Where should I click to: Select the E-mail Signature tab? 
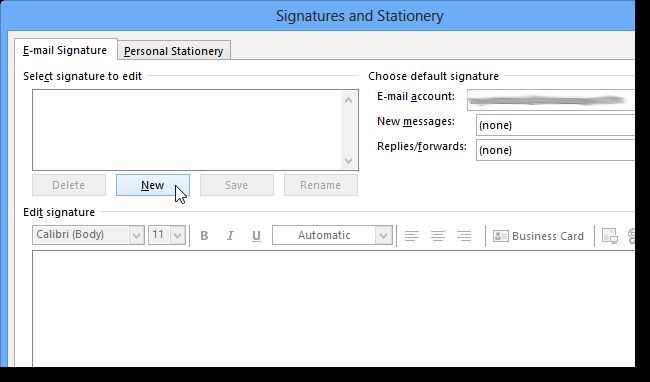point(65,50)
